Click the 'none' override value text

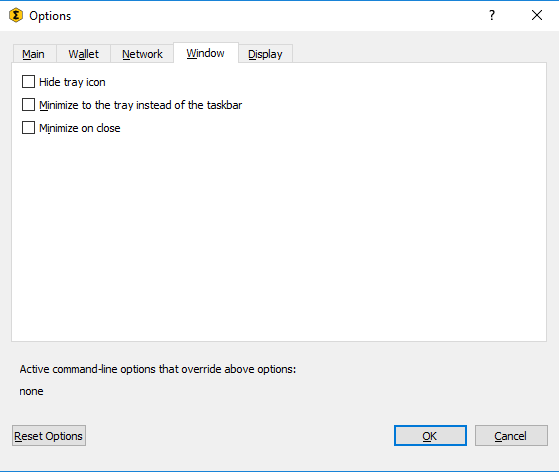point(31,391)
